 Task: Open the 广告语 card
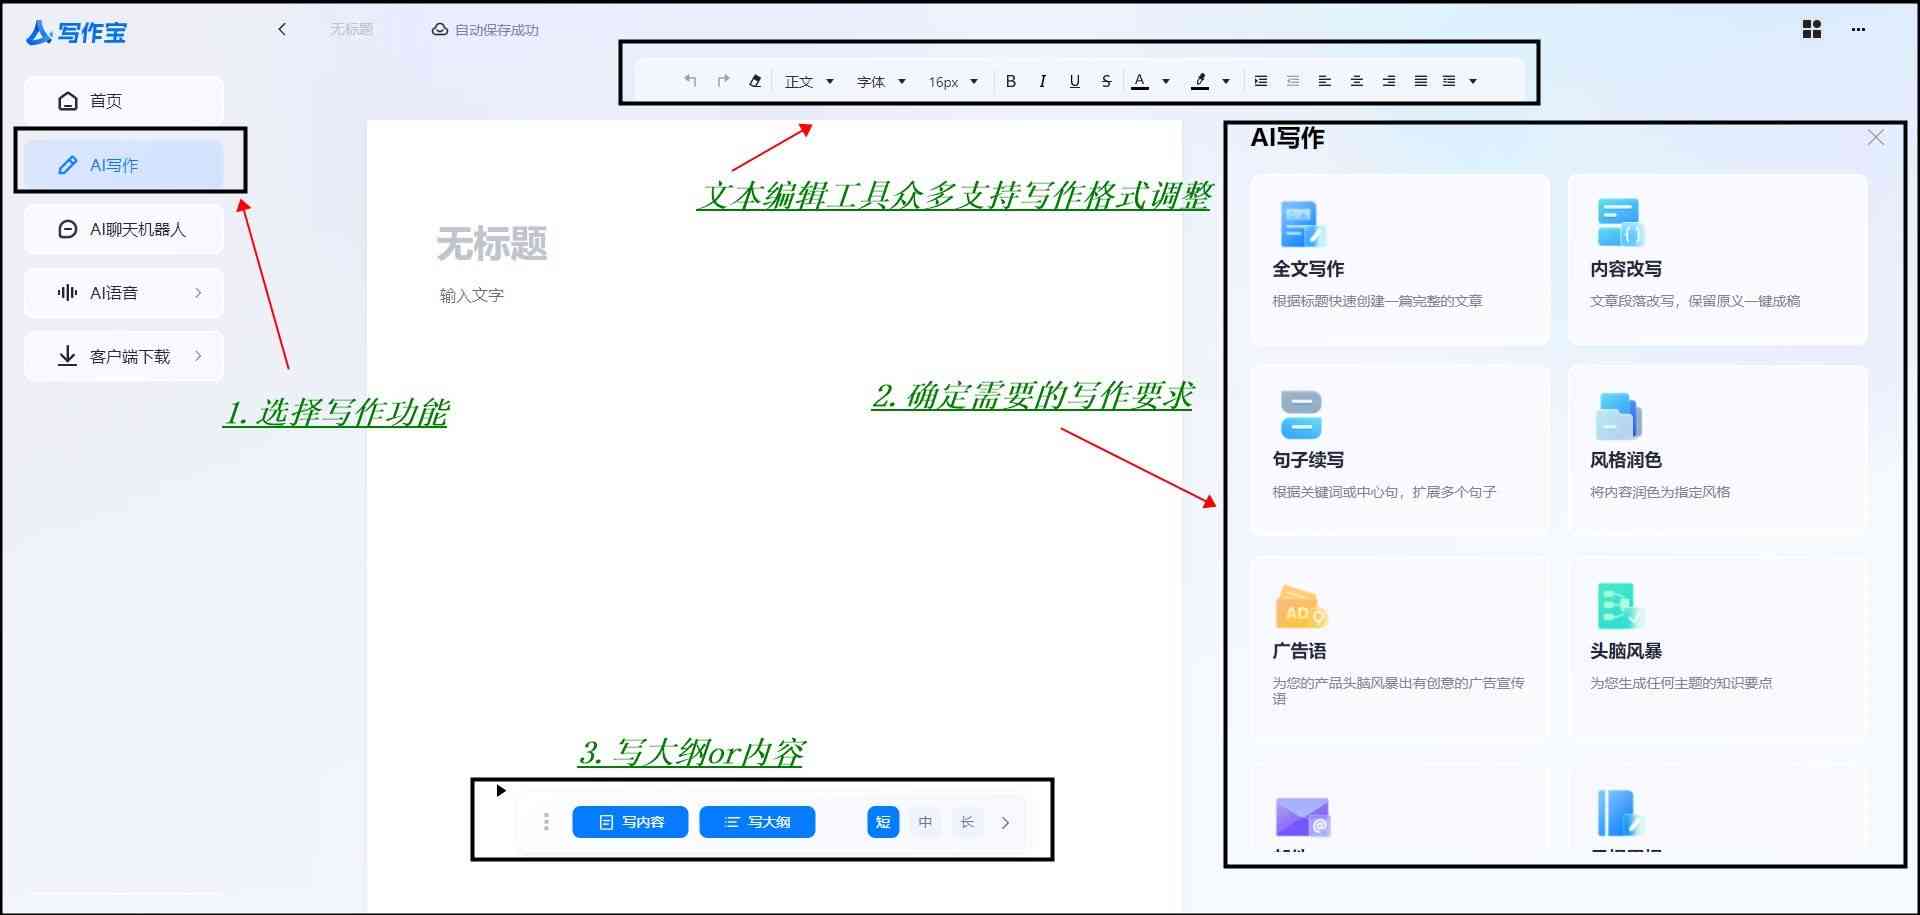1400,648
